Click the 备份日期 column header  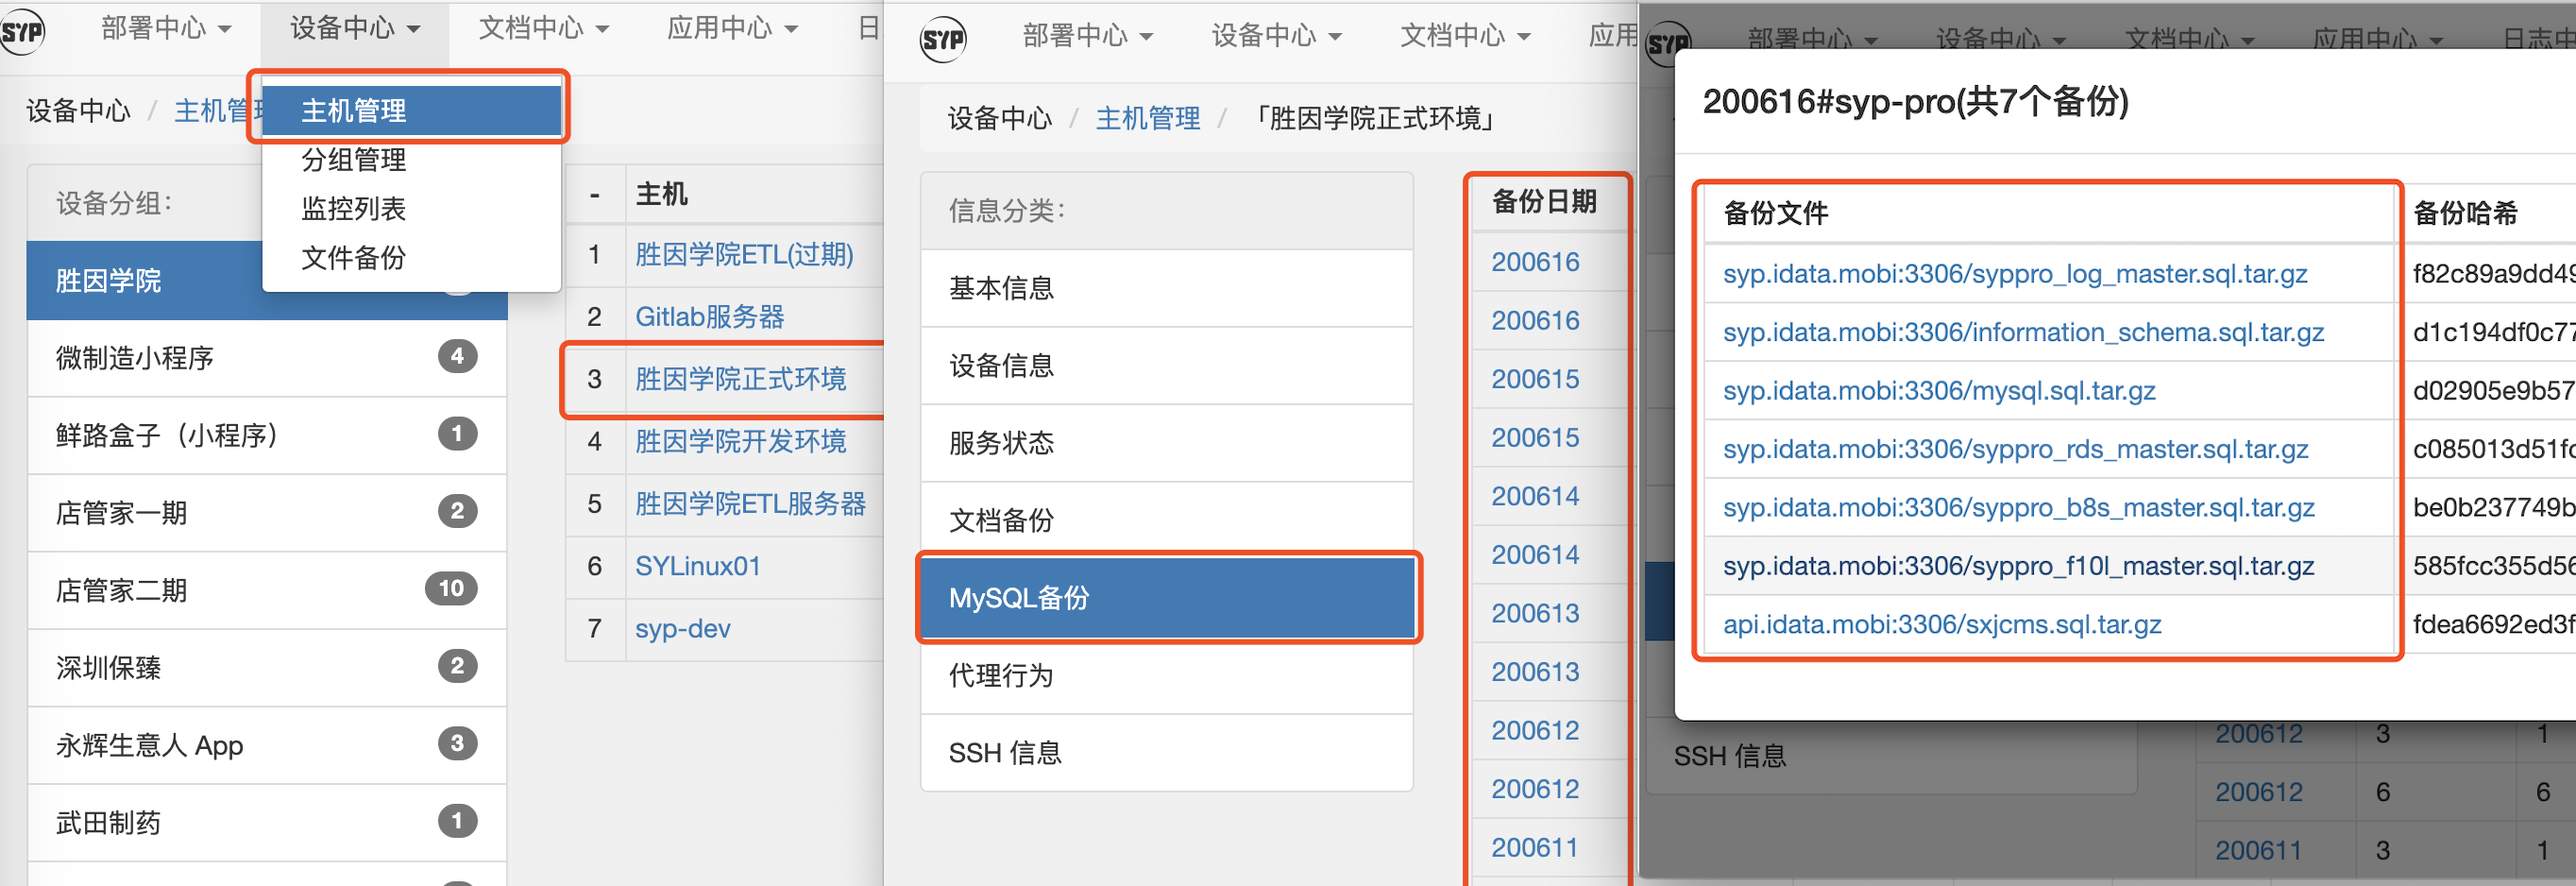coord(1543,201)
